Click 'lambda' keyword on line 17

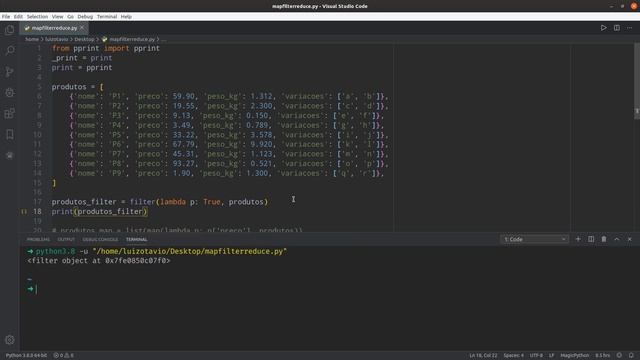(x=173, y=202)
